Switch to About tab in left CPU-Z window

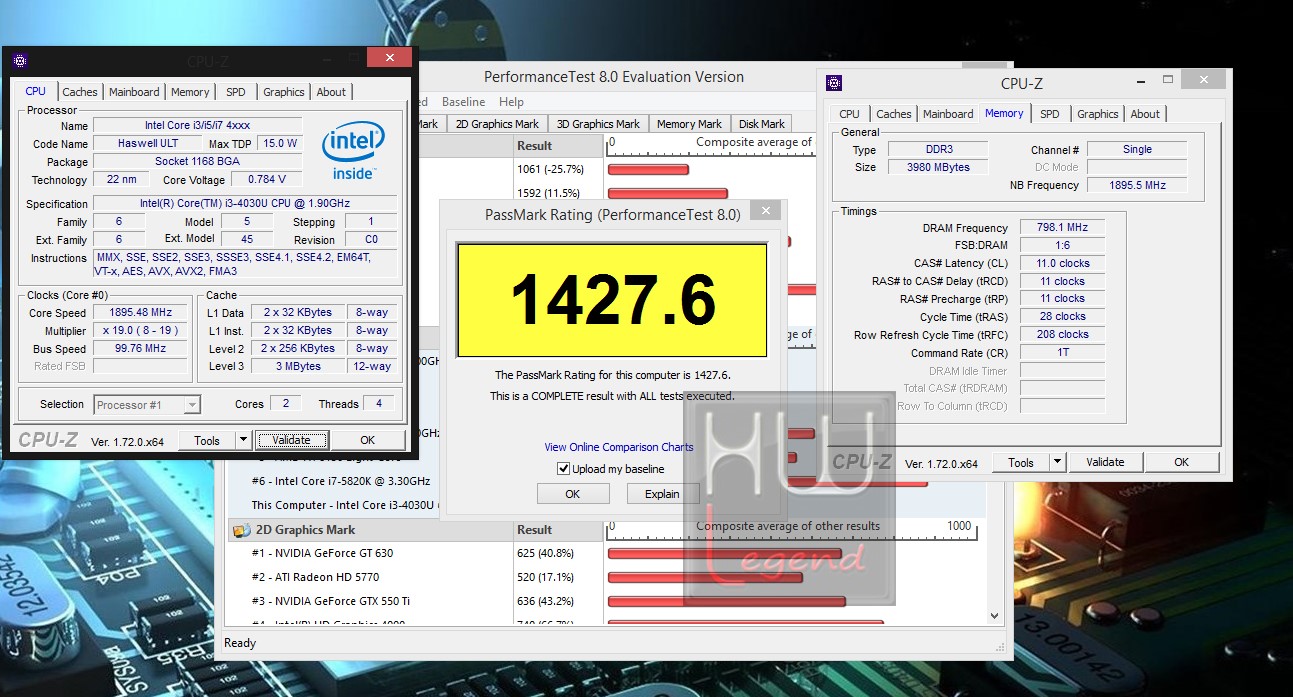click(331, 92)
